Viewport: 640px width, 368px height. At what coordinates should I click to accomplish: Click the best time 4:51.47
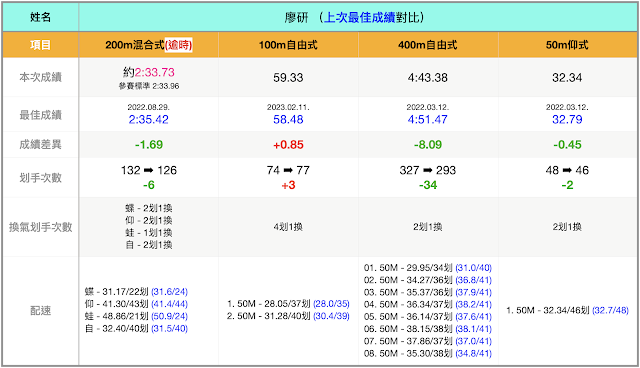pos(428,120)
